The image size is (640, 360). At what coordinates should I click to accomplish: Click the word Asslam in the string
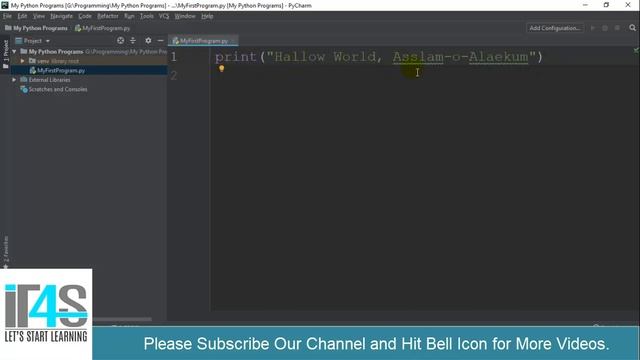point(418,57)
